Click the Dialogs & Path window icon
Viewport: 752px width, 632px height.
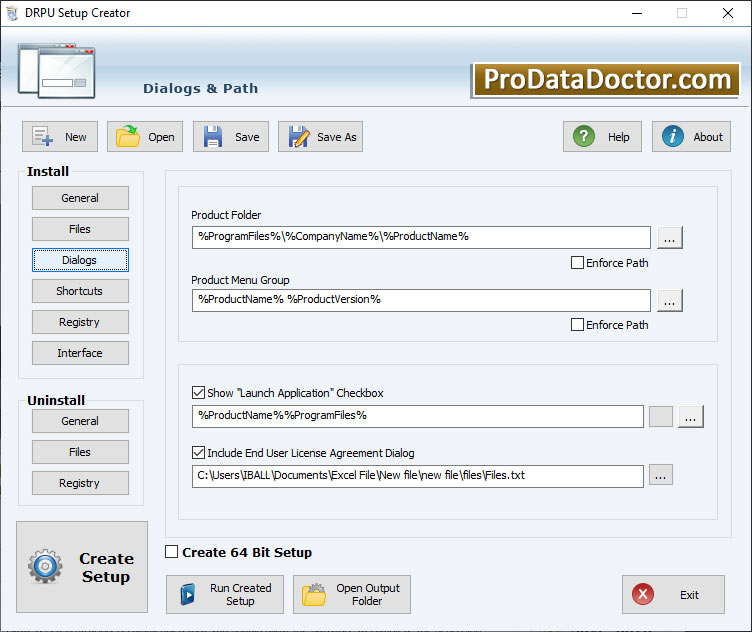[57, 70]
